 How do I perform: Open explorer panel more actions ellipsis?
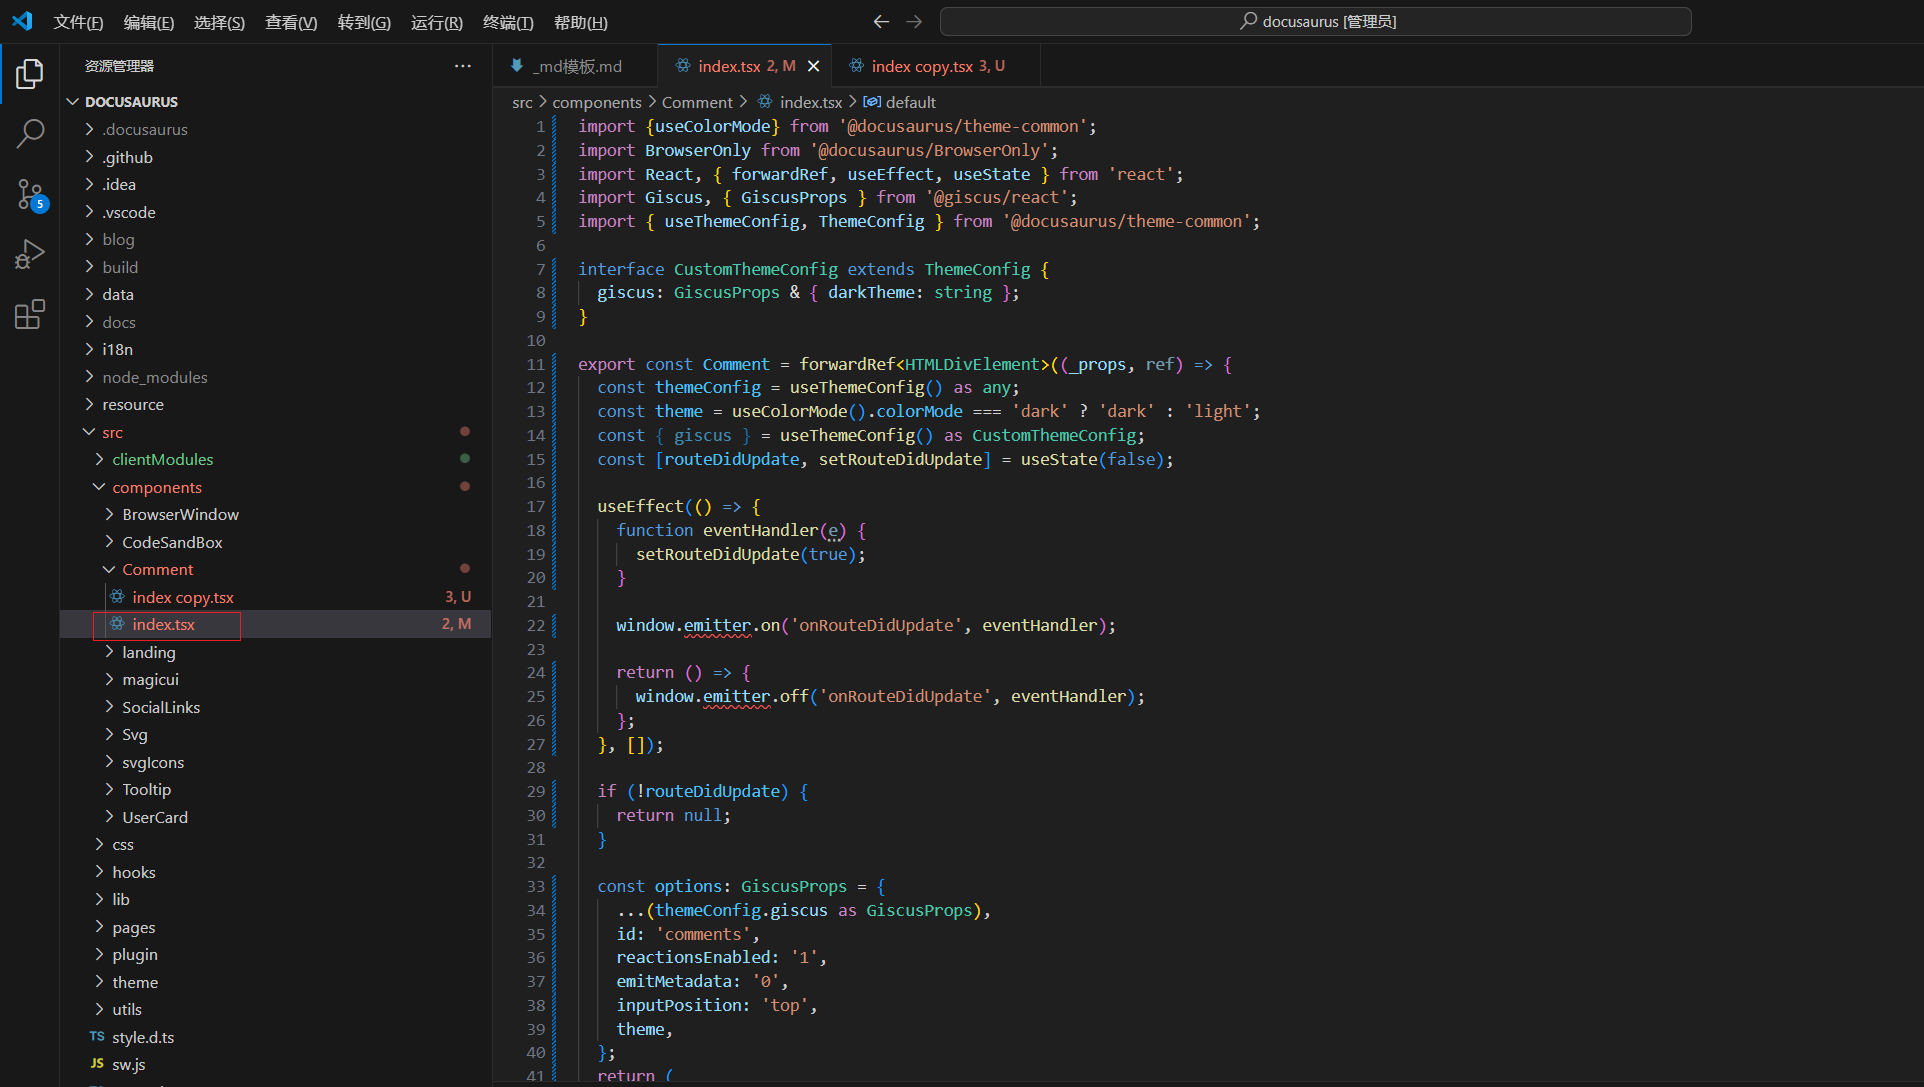coord(462,66)
